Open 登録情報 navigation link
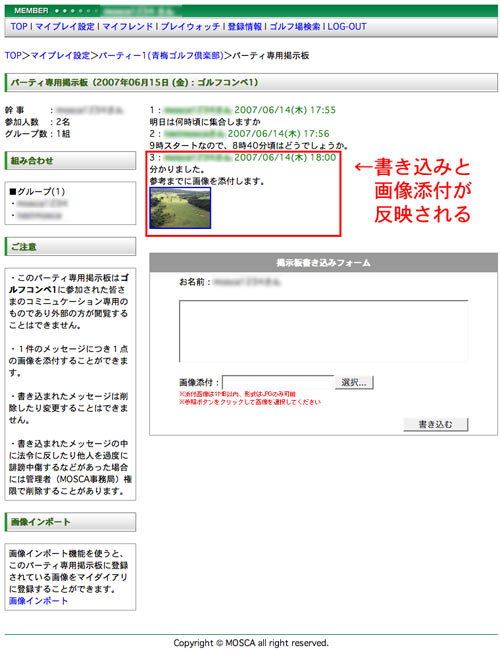The width and height of the screenshot is (500, 650). [x=245, y=27]
